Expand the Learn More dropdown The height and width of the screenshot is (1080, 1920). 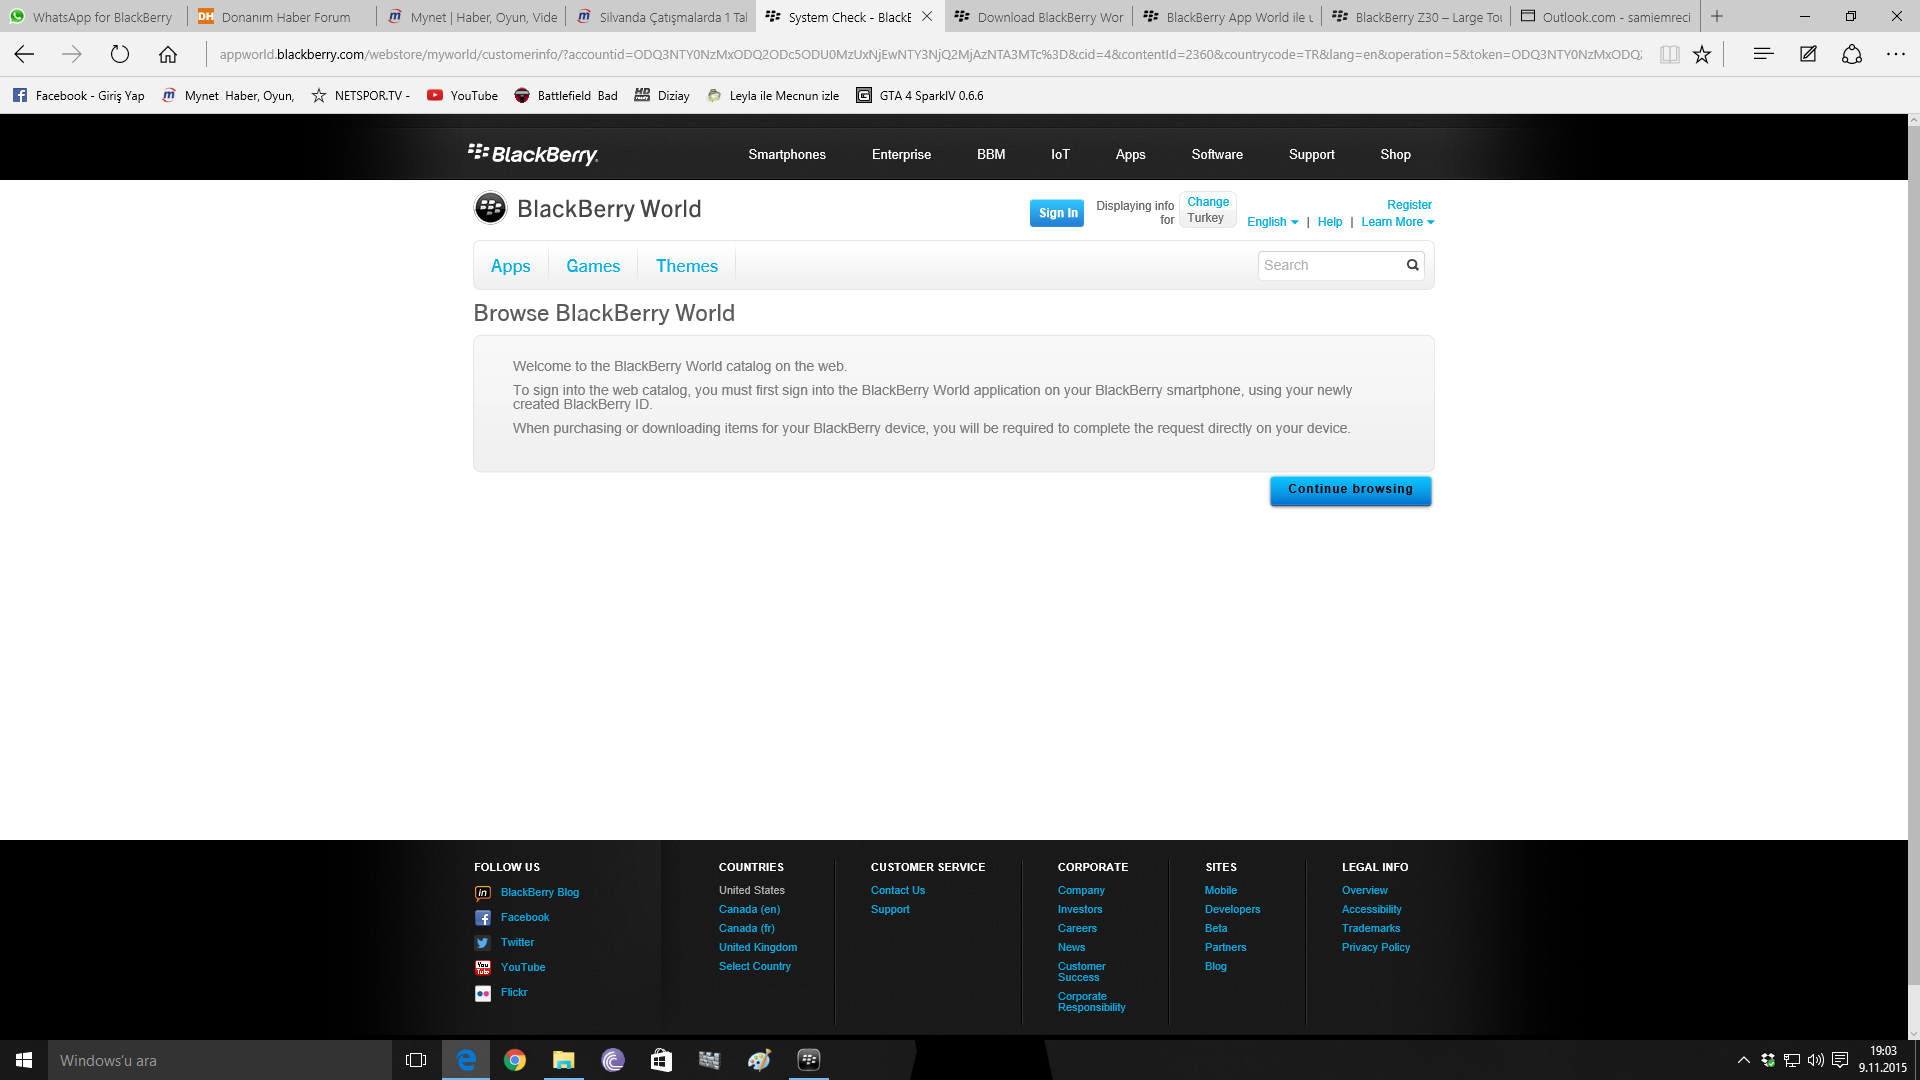click(x=1397, y=222)
